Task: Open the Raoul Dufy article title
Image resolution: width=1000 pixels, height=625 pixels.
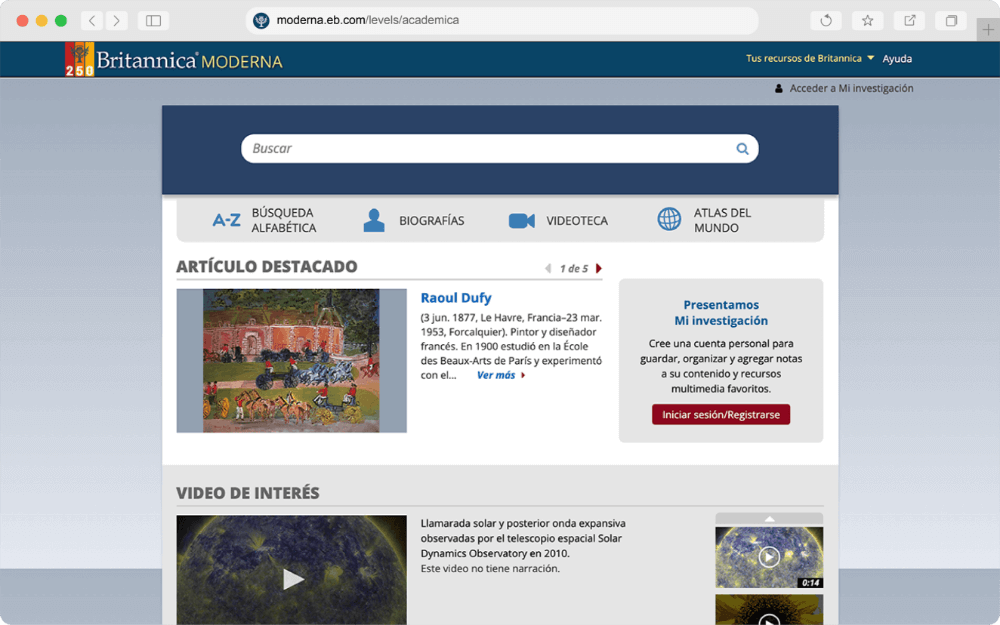Action: click(456, 298)
